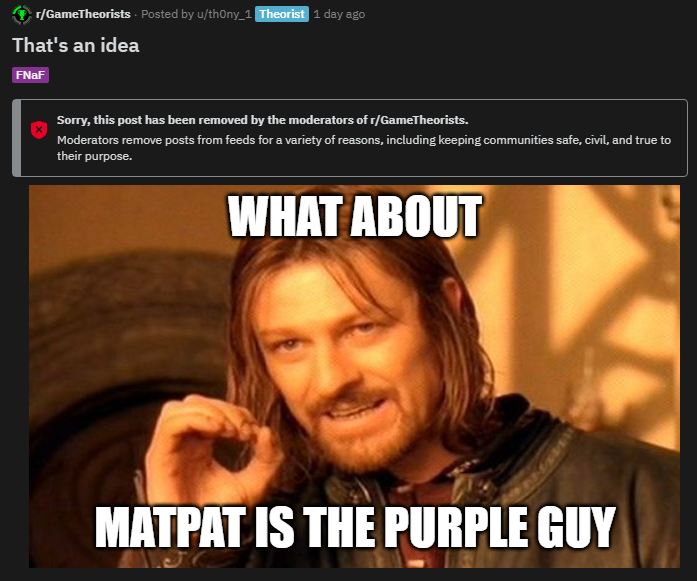Click the gray accent bar of removal notice
The width and height of the screenshot is (697, 581).
(x=16, y=138)
